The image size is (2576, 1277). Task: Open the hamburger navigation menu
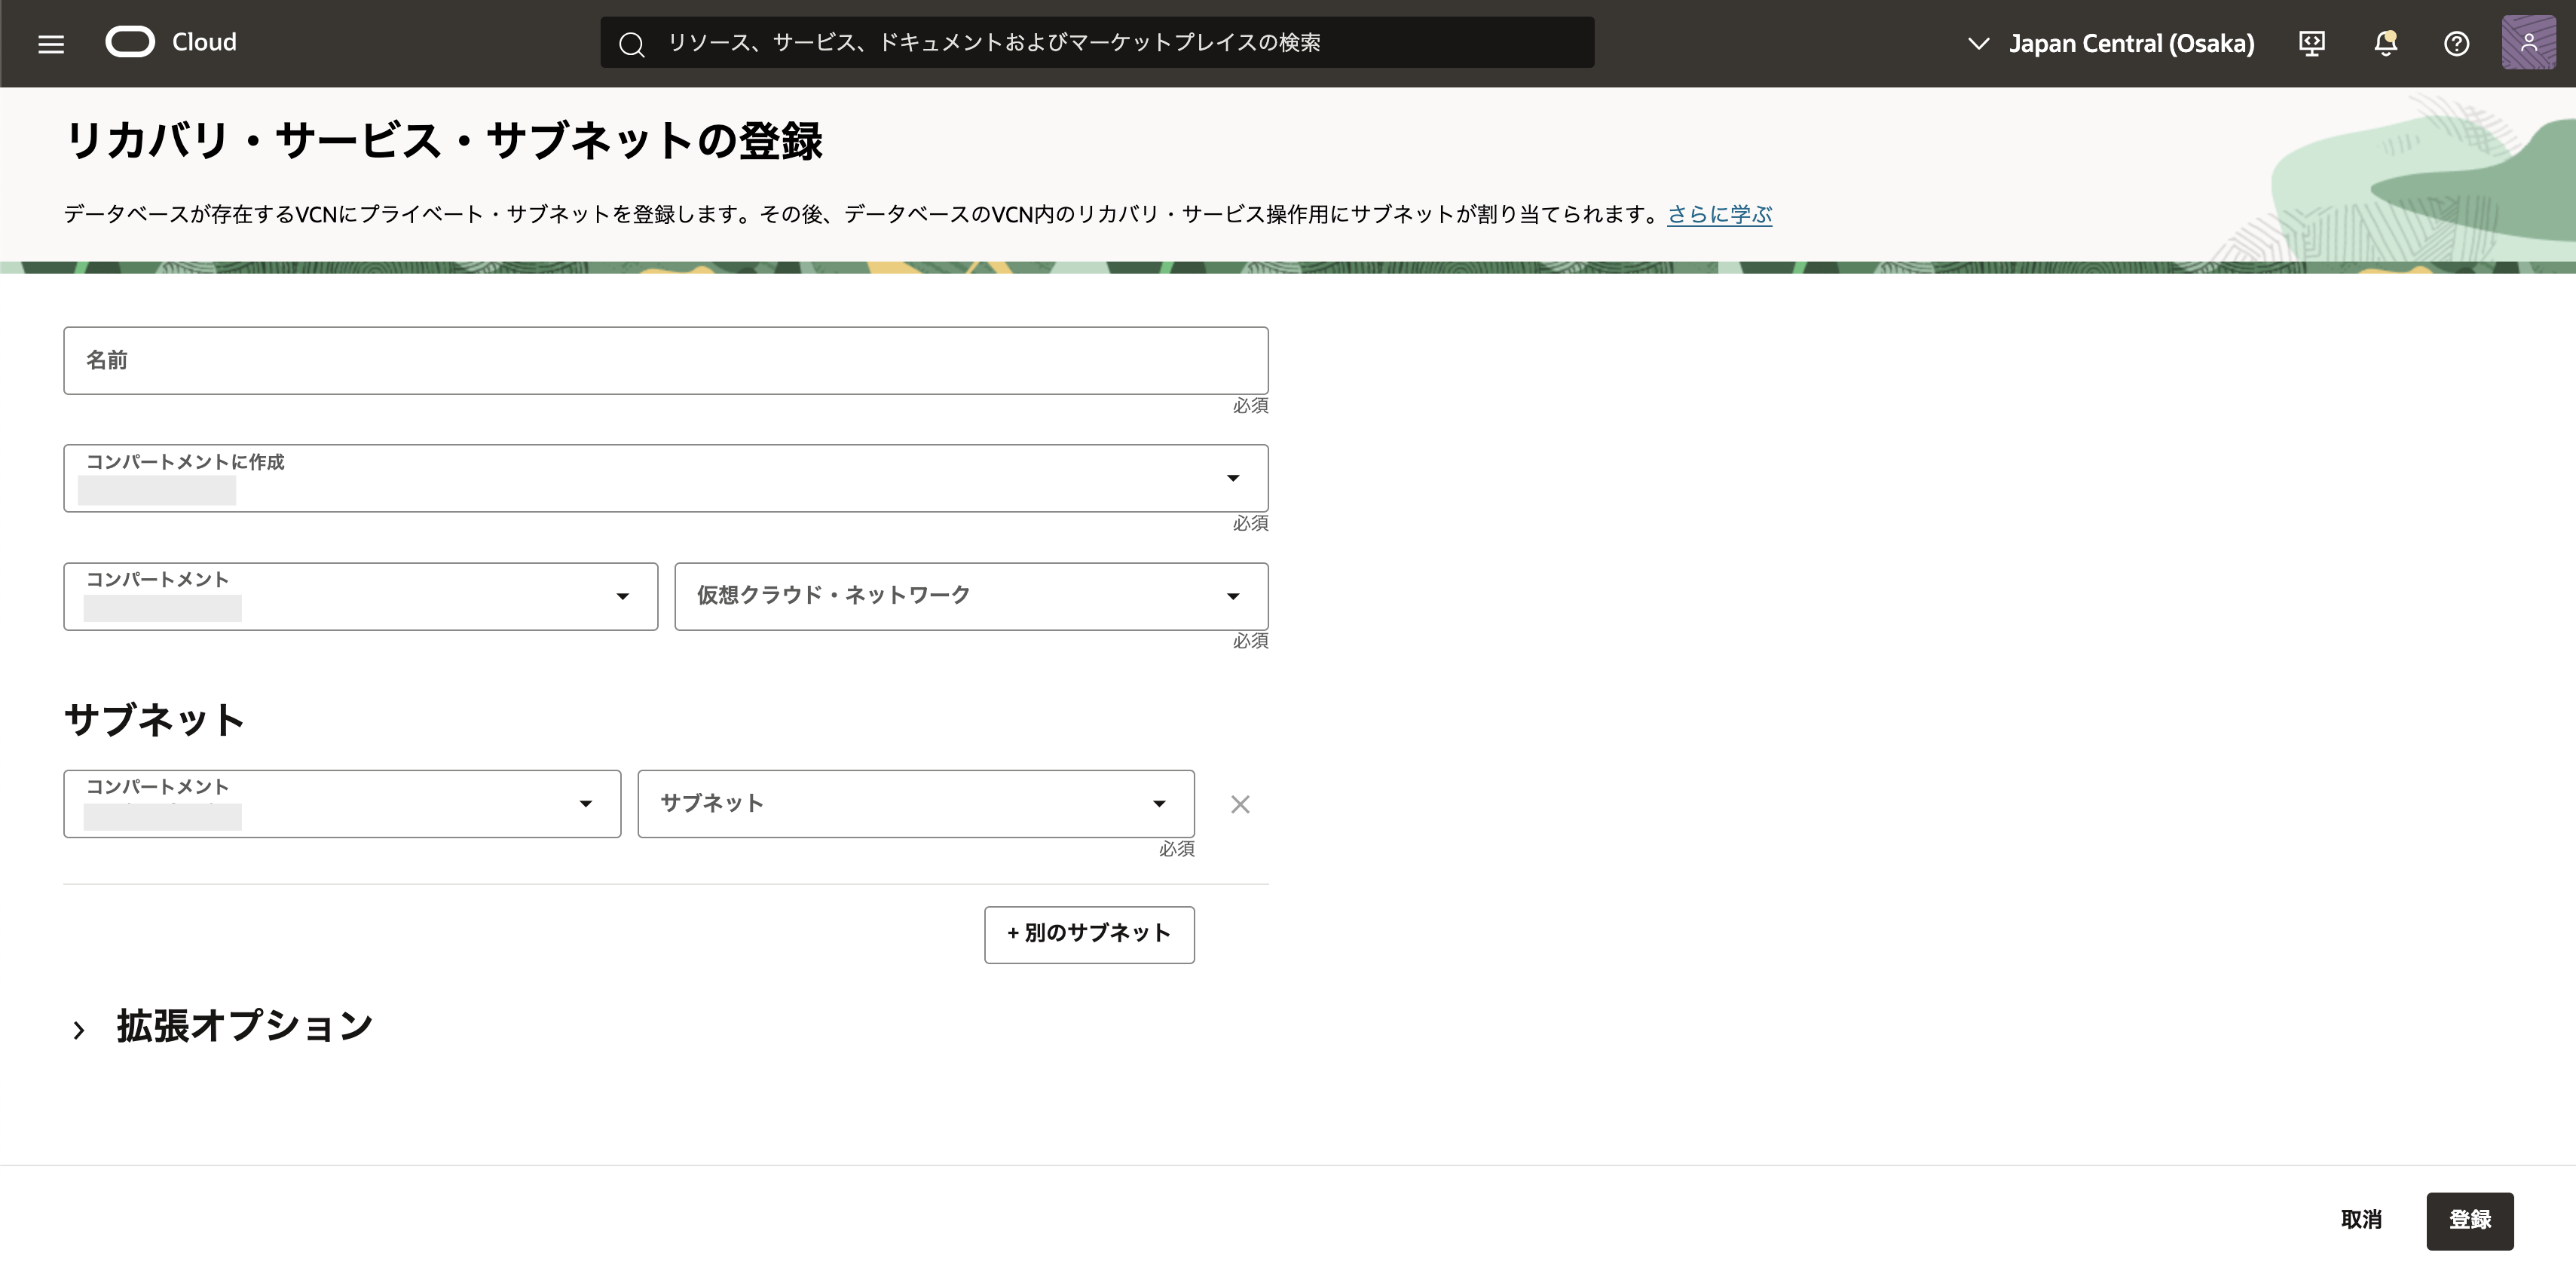(51, 43)
